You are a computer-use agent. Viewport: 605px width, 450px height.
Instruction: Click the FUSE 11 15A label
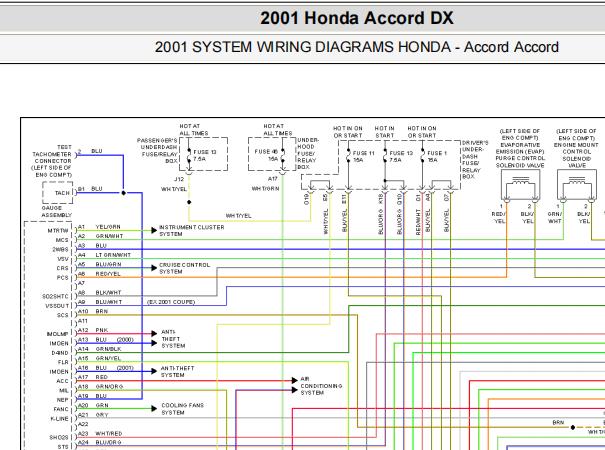click(x=363, y=156)
